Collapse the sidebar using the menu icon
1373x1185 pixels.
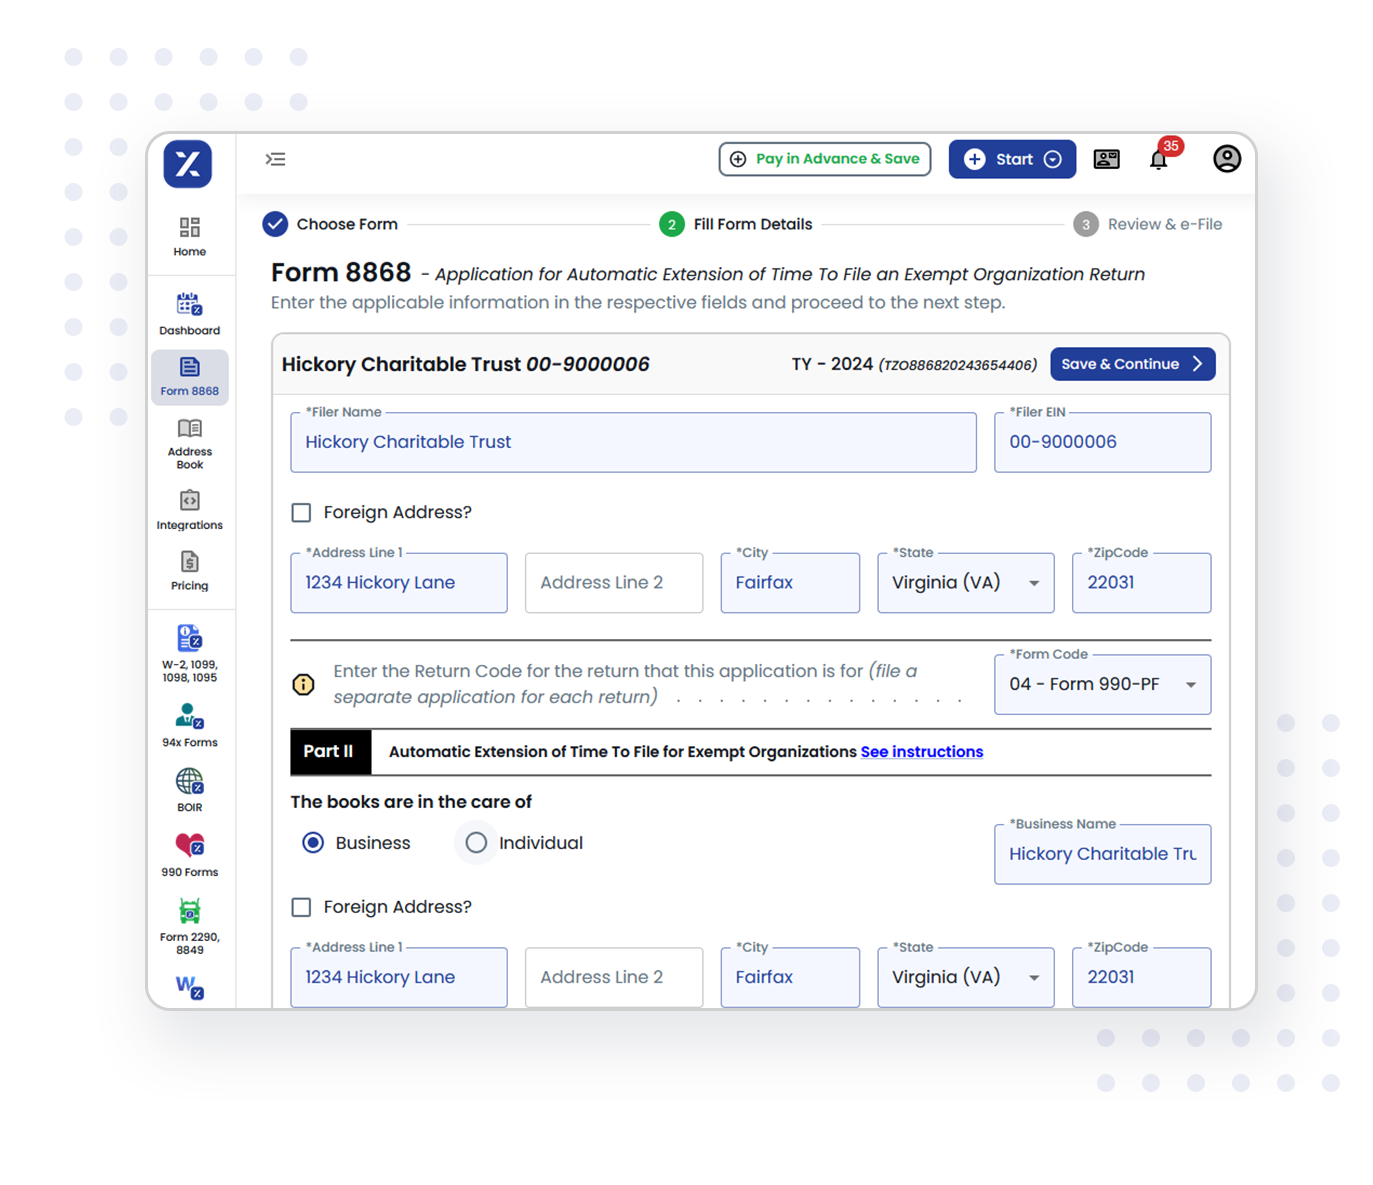(276, 159)
